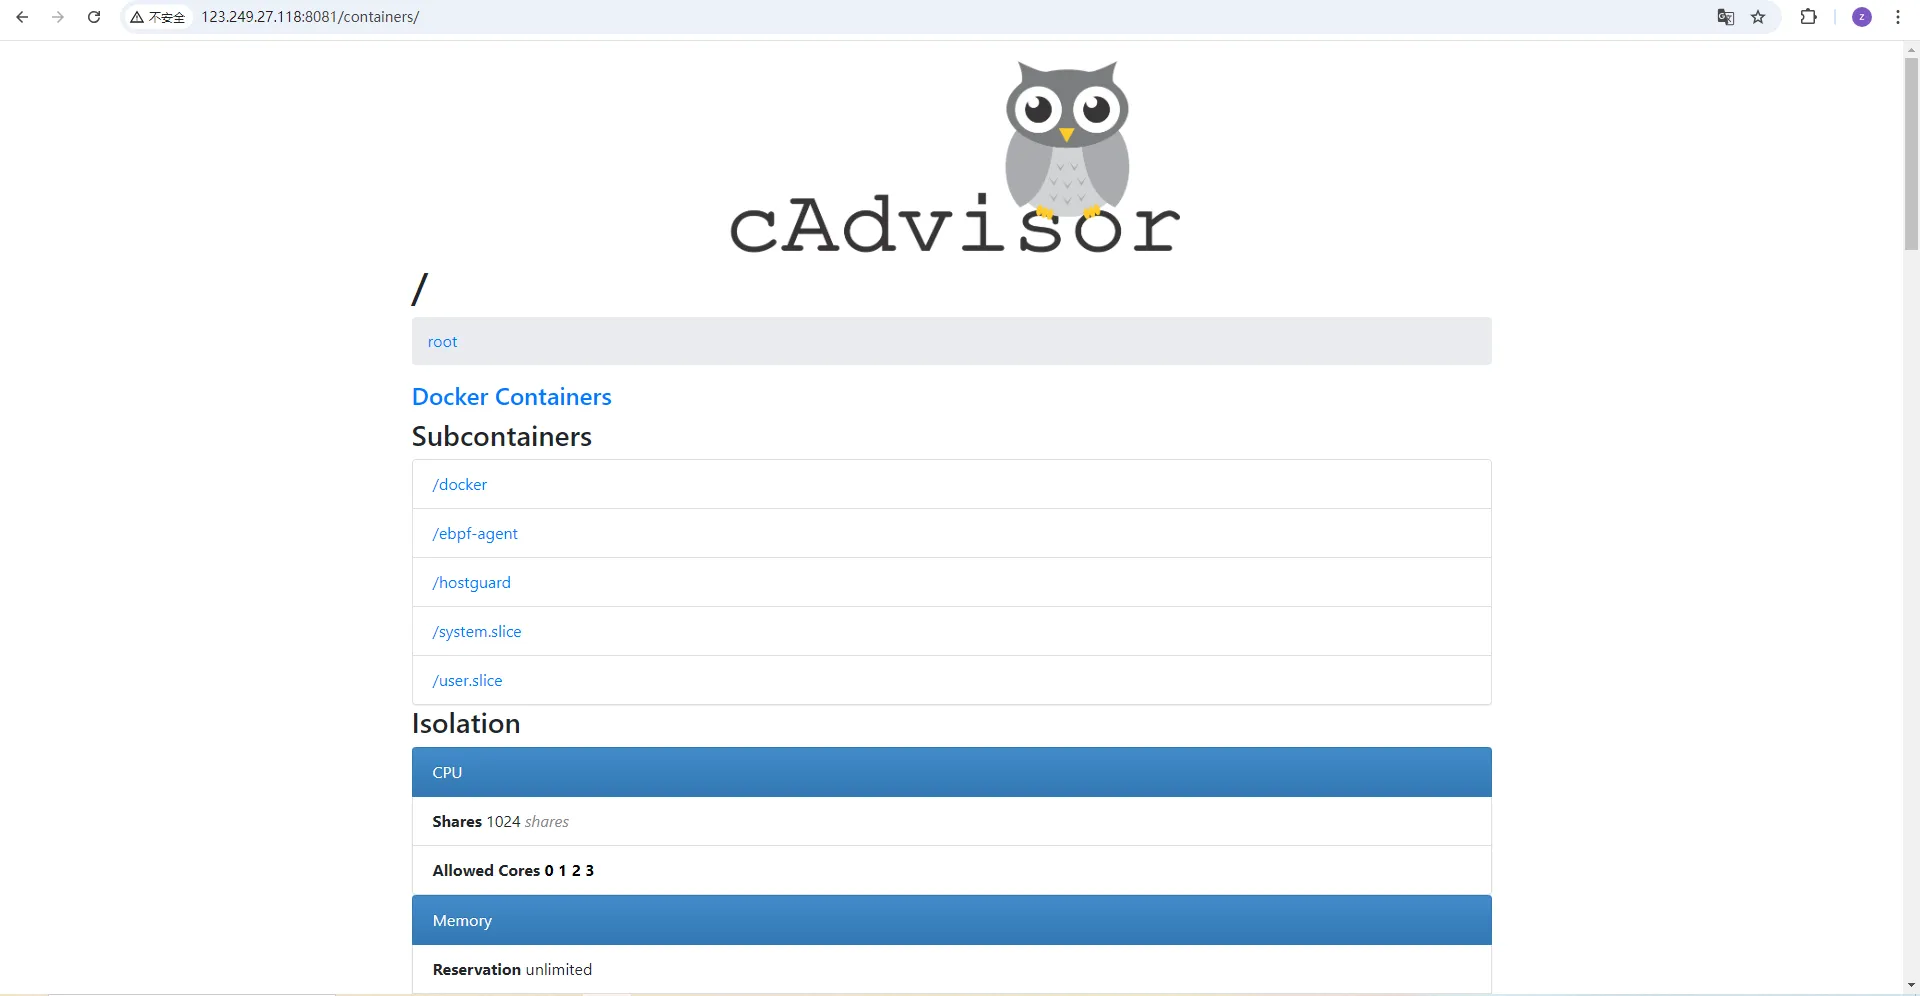Open the browser profile avatar

tap(1862, 17)
